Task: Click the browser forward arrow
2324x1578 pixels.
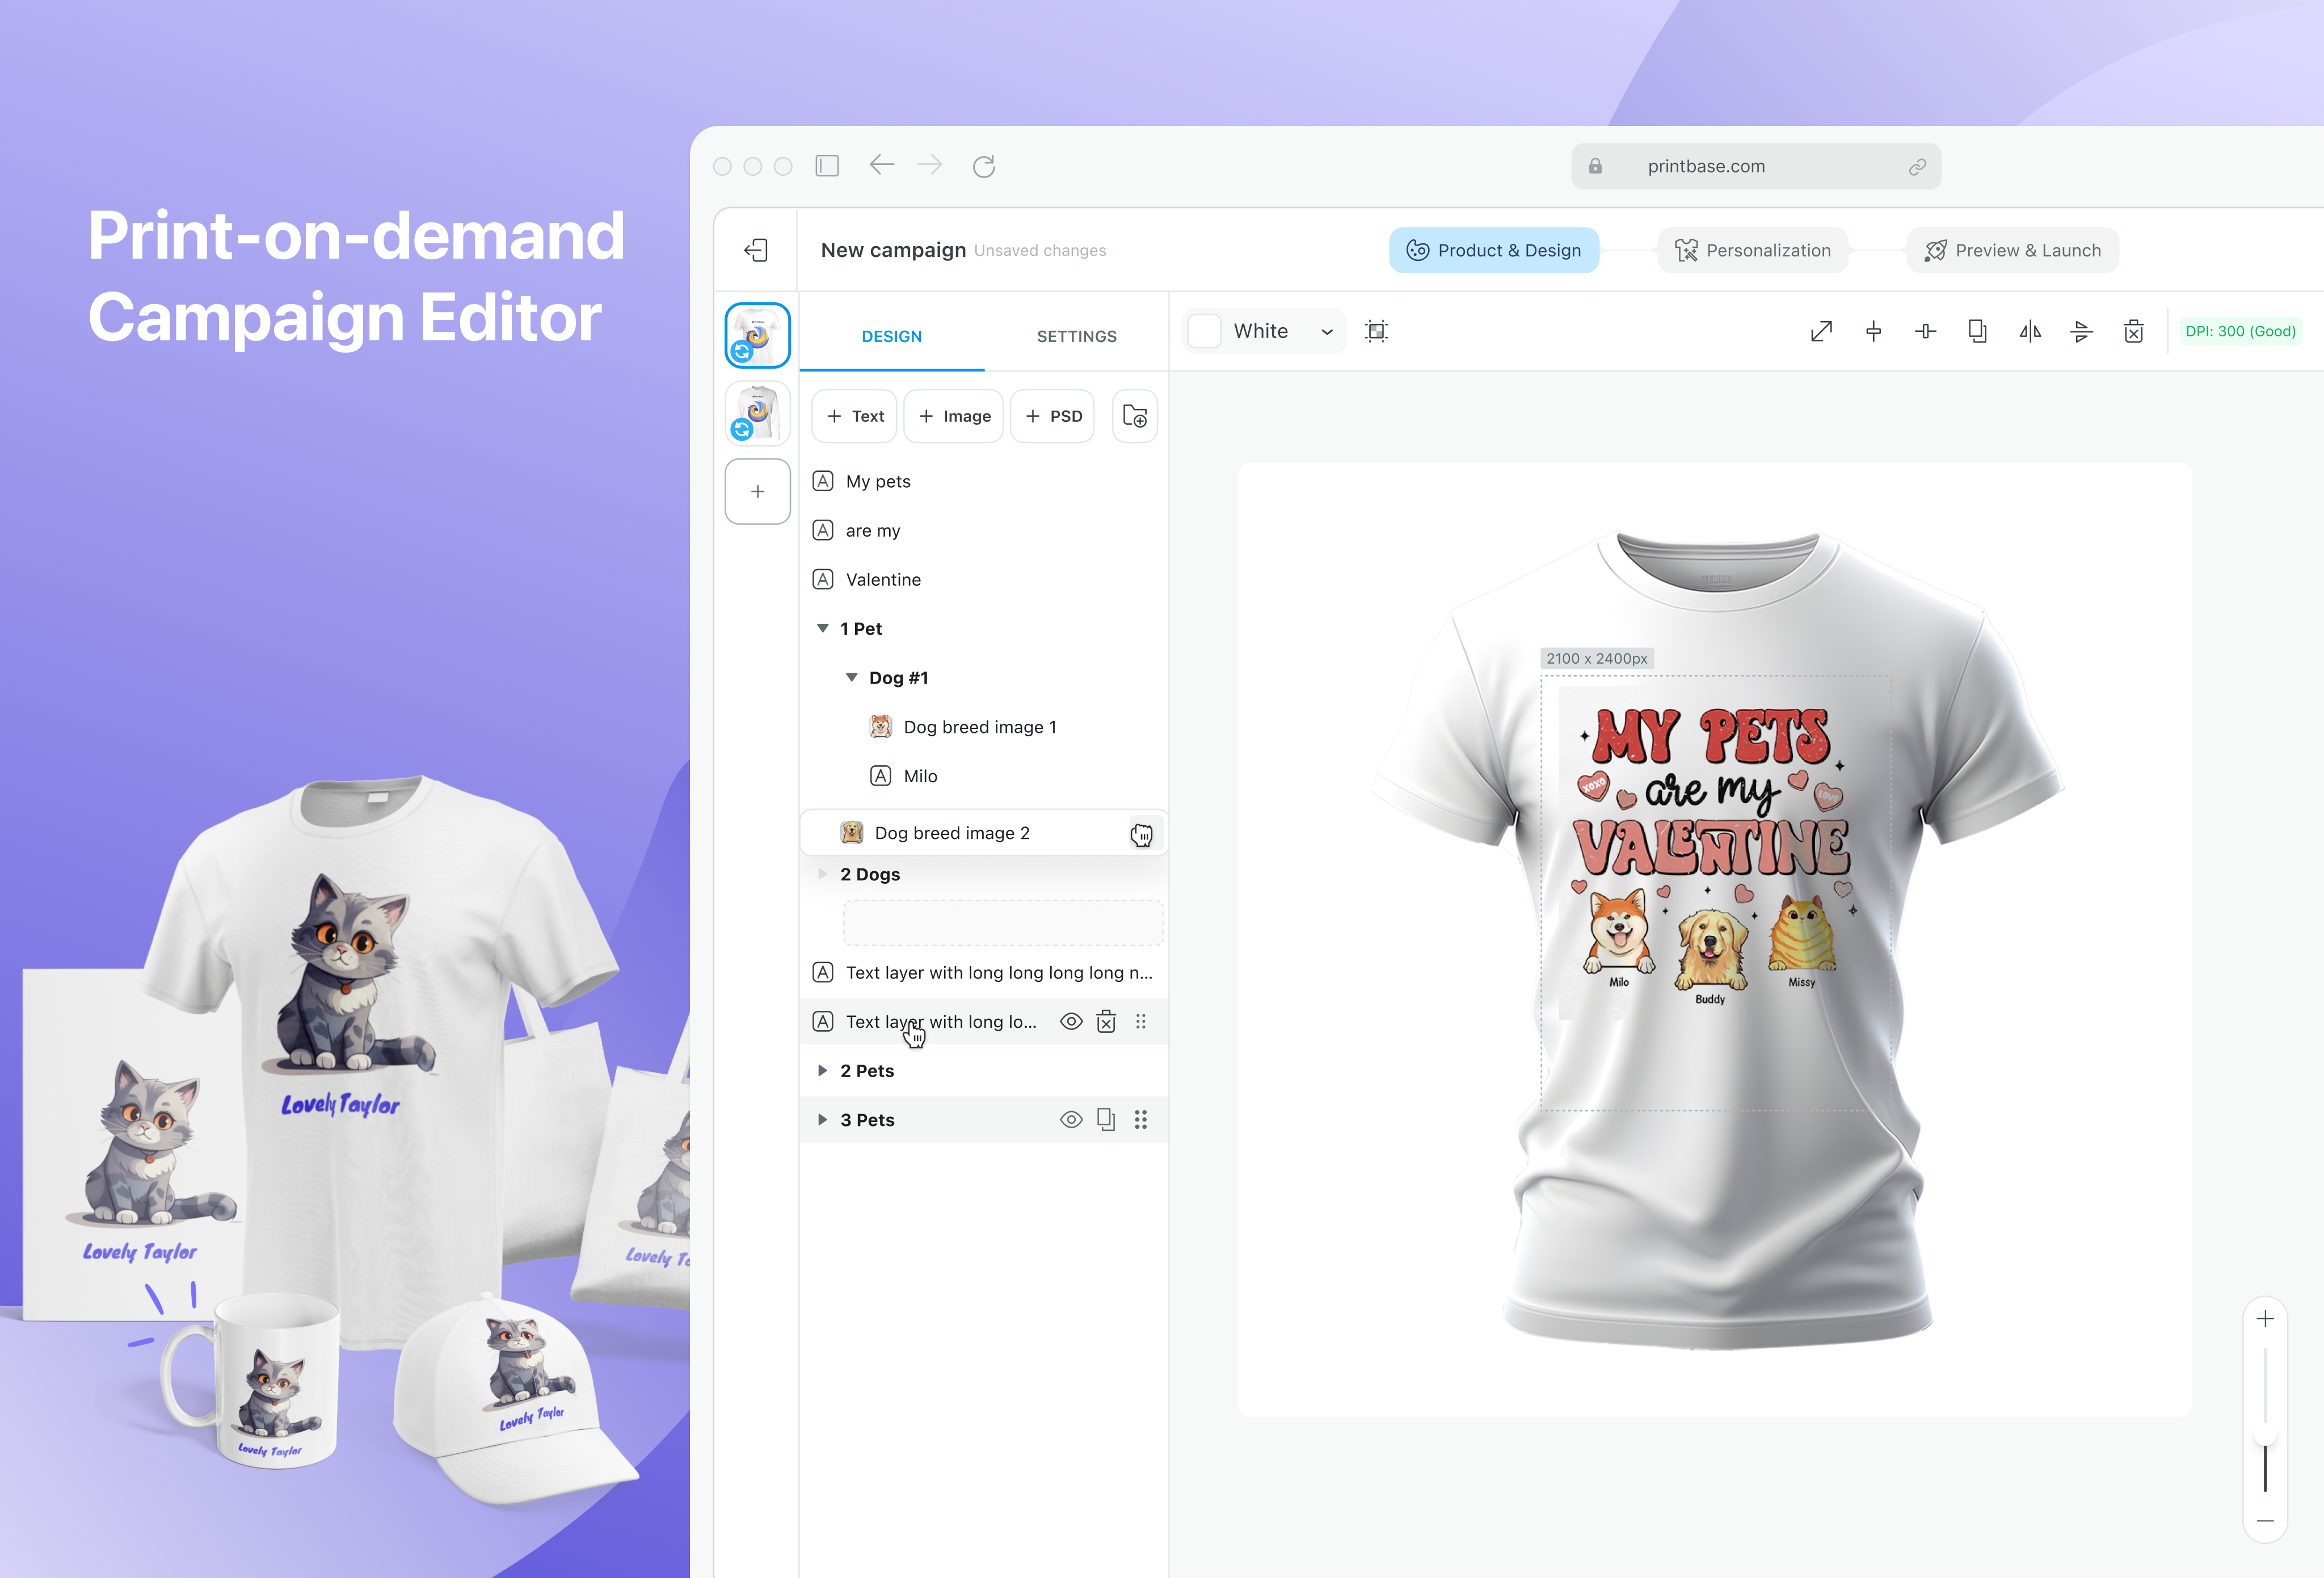Action: [x=930, y=165]
